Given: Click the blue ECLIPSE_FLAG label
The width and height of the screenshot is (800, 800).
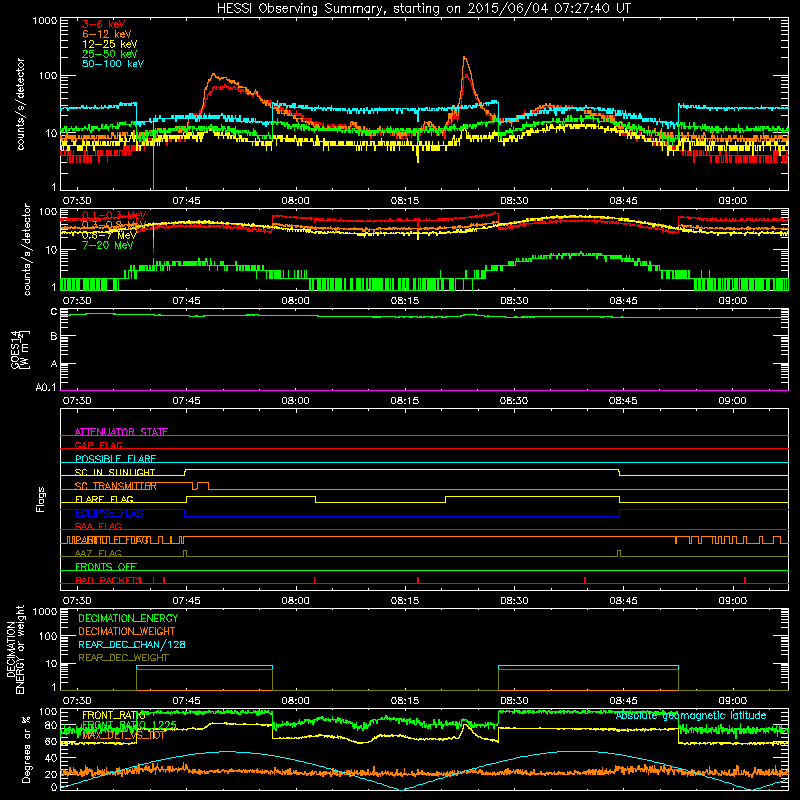Looking at the screenshot, I should pos(109,513).
